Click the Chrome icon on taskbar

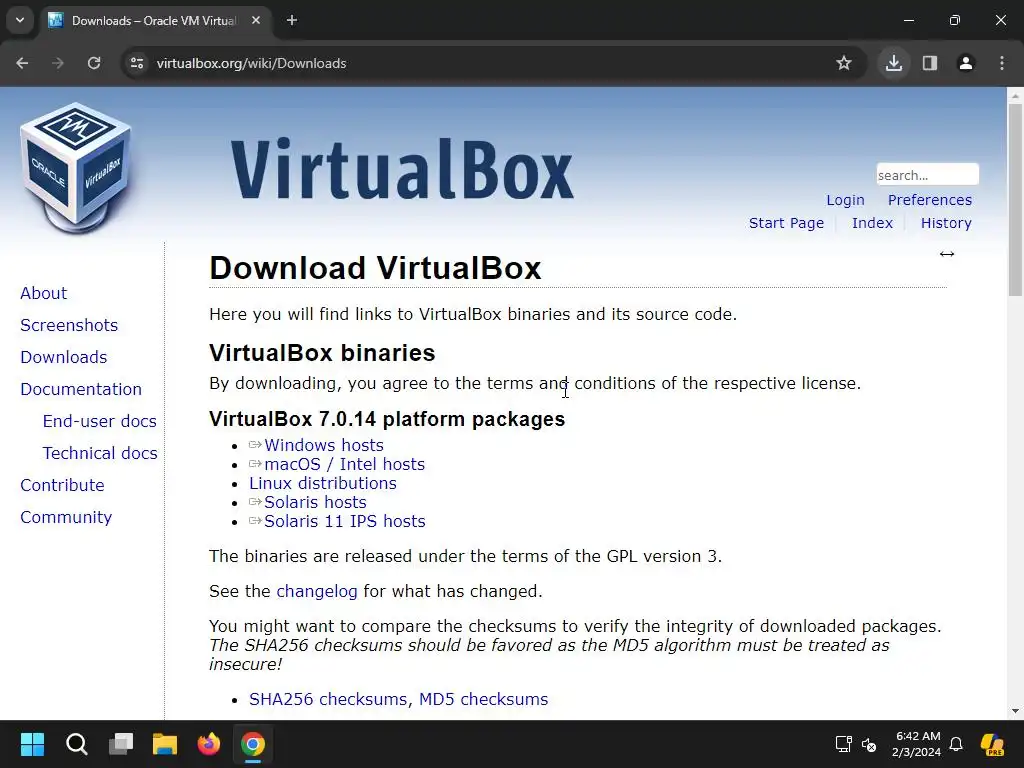(x=253, y=744)
